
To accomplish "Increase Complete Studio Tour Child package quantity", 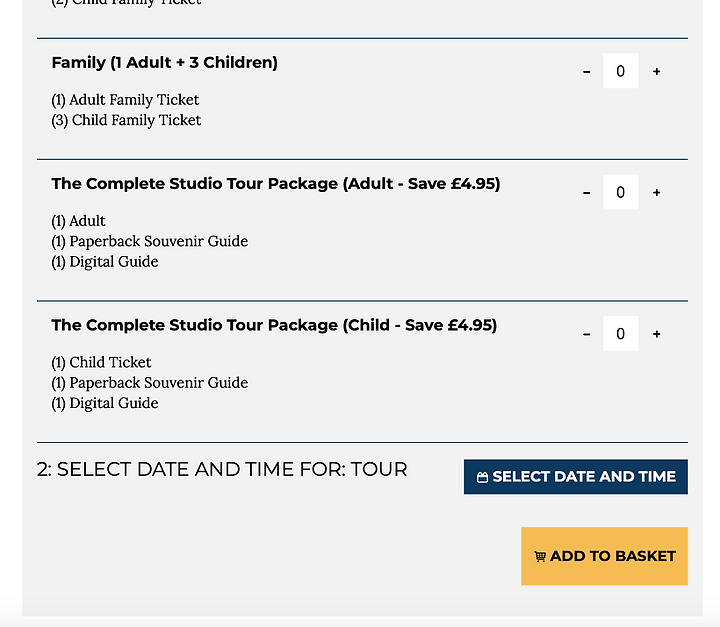I will (657, 334).
